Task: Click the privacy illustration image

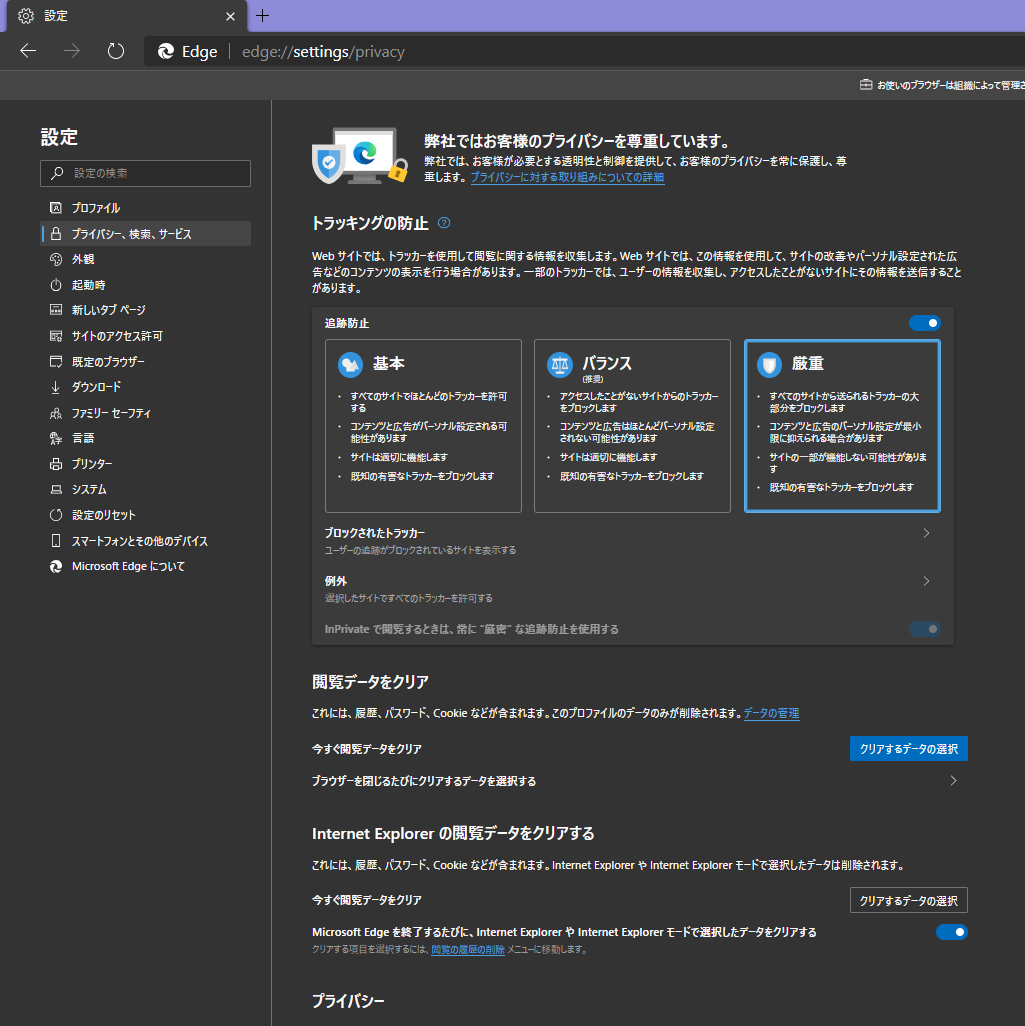Action: tap(361, 156)
